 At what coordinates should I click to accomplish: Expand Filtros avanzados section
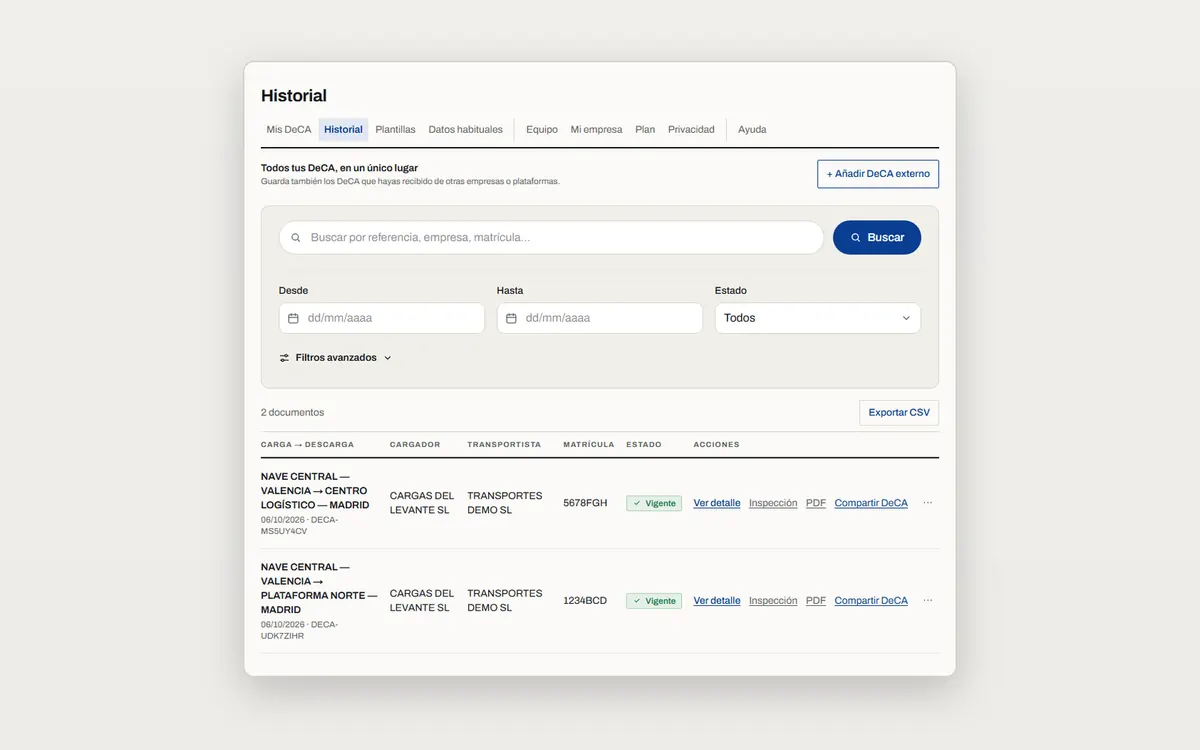pyautogui.click(x=335, y=358)
